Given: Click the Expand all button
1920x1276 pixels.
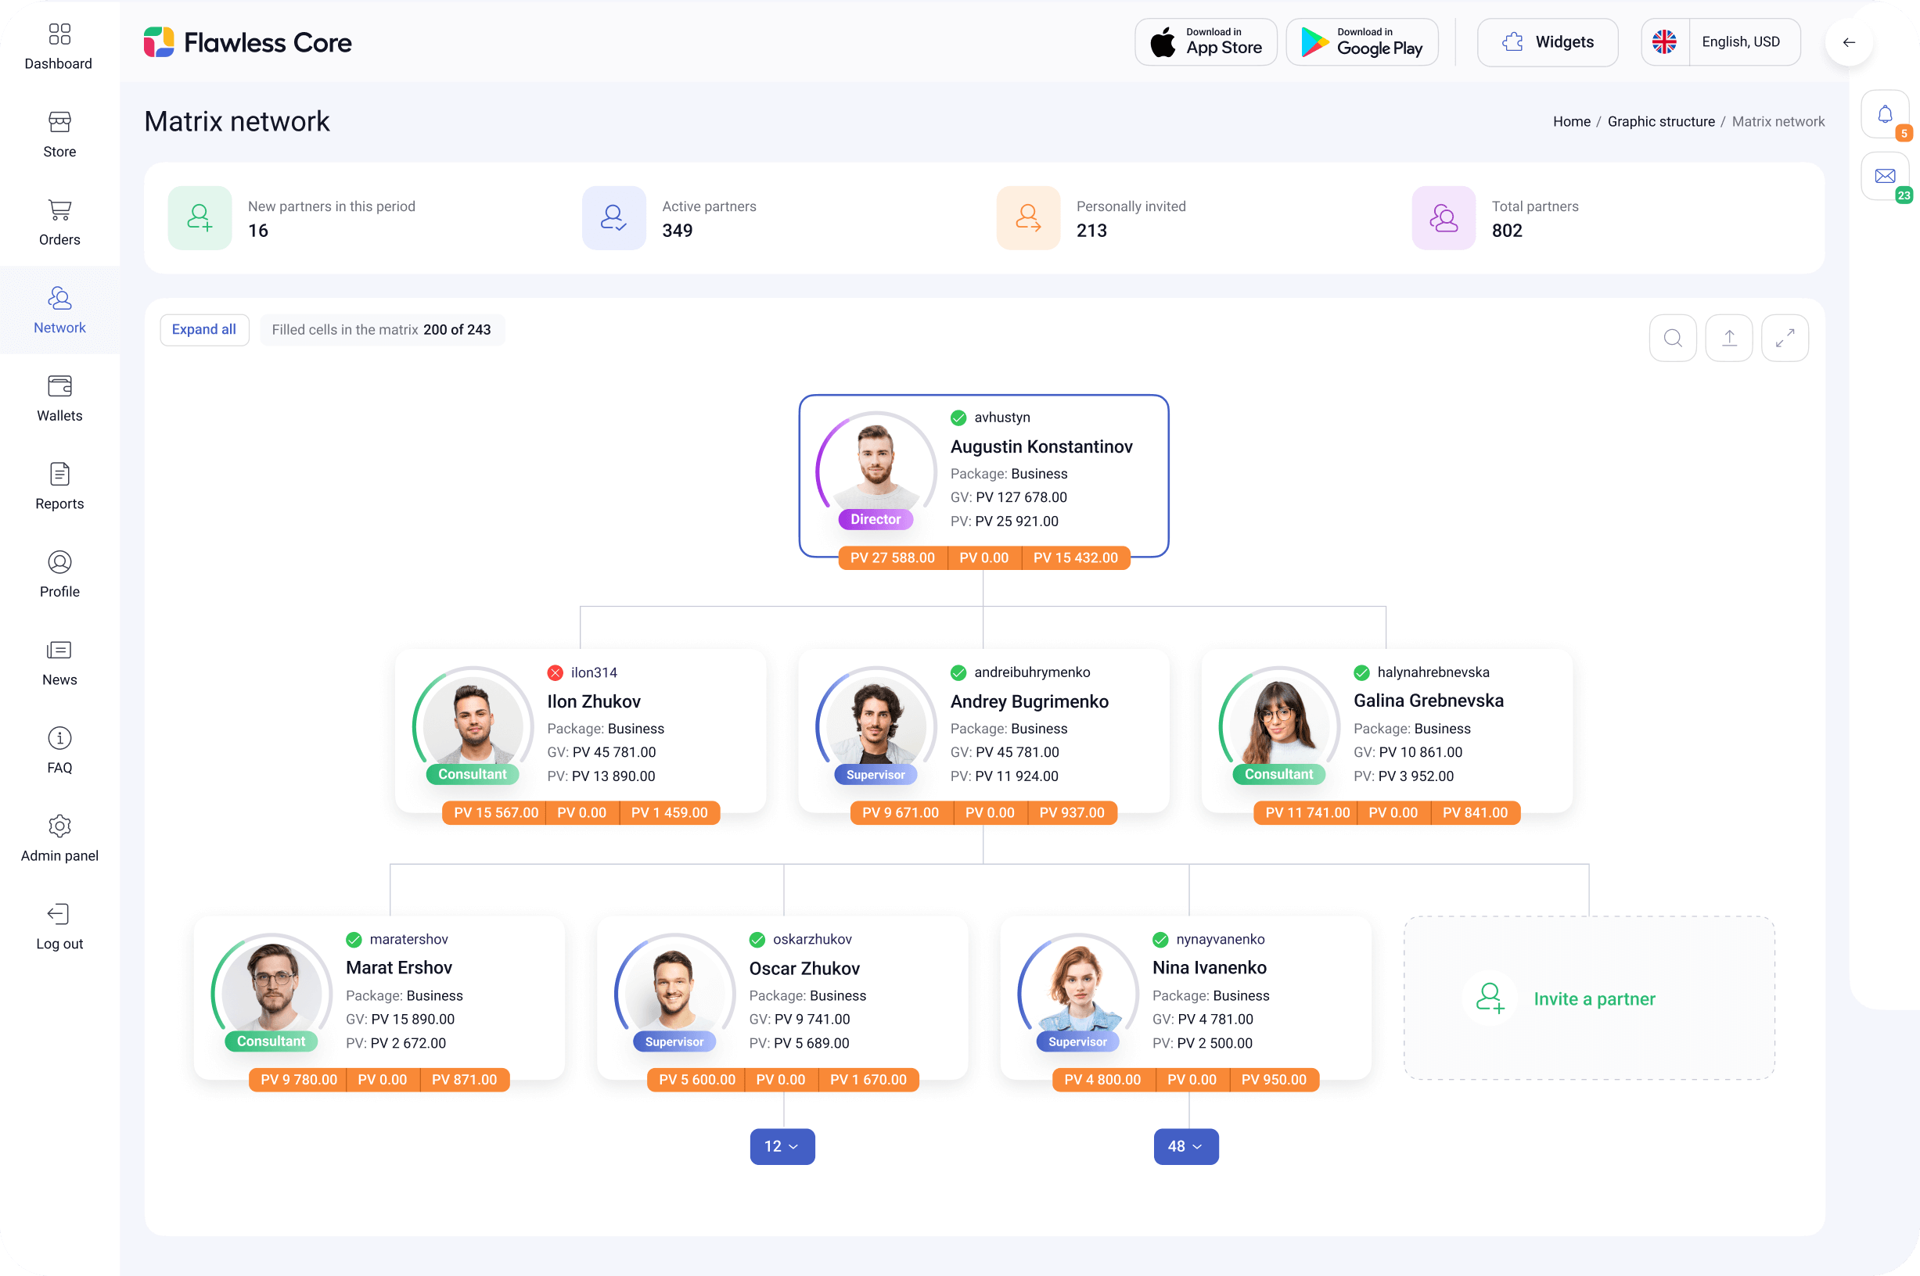Looking at the screenshot, I should [204, 329].
